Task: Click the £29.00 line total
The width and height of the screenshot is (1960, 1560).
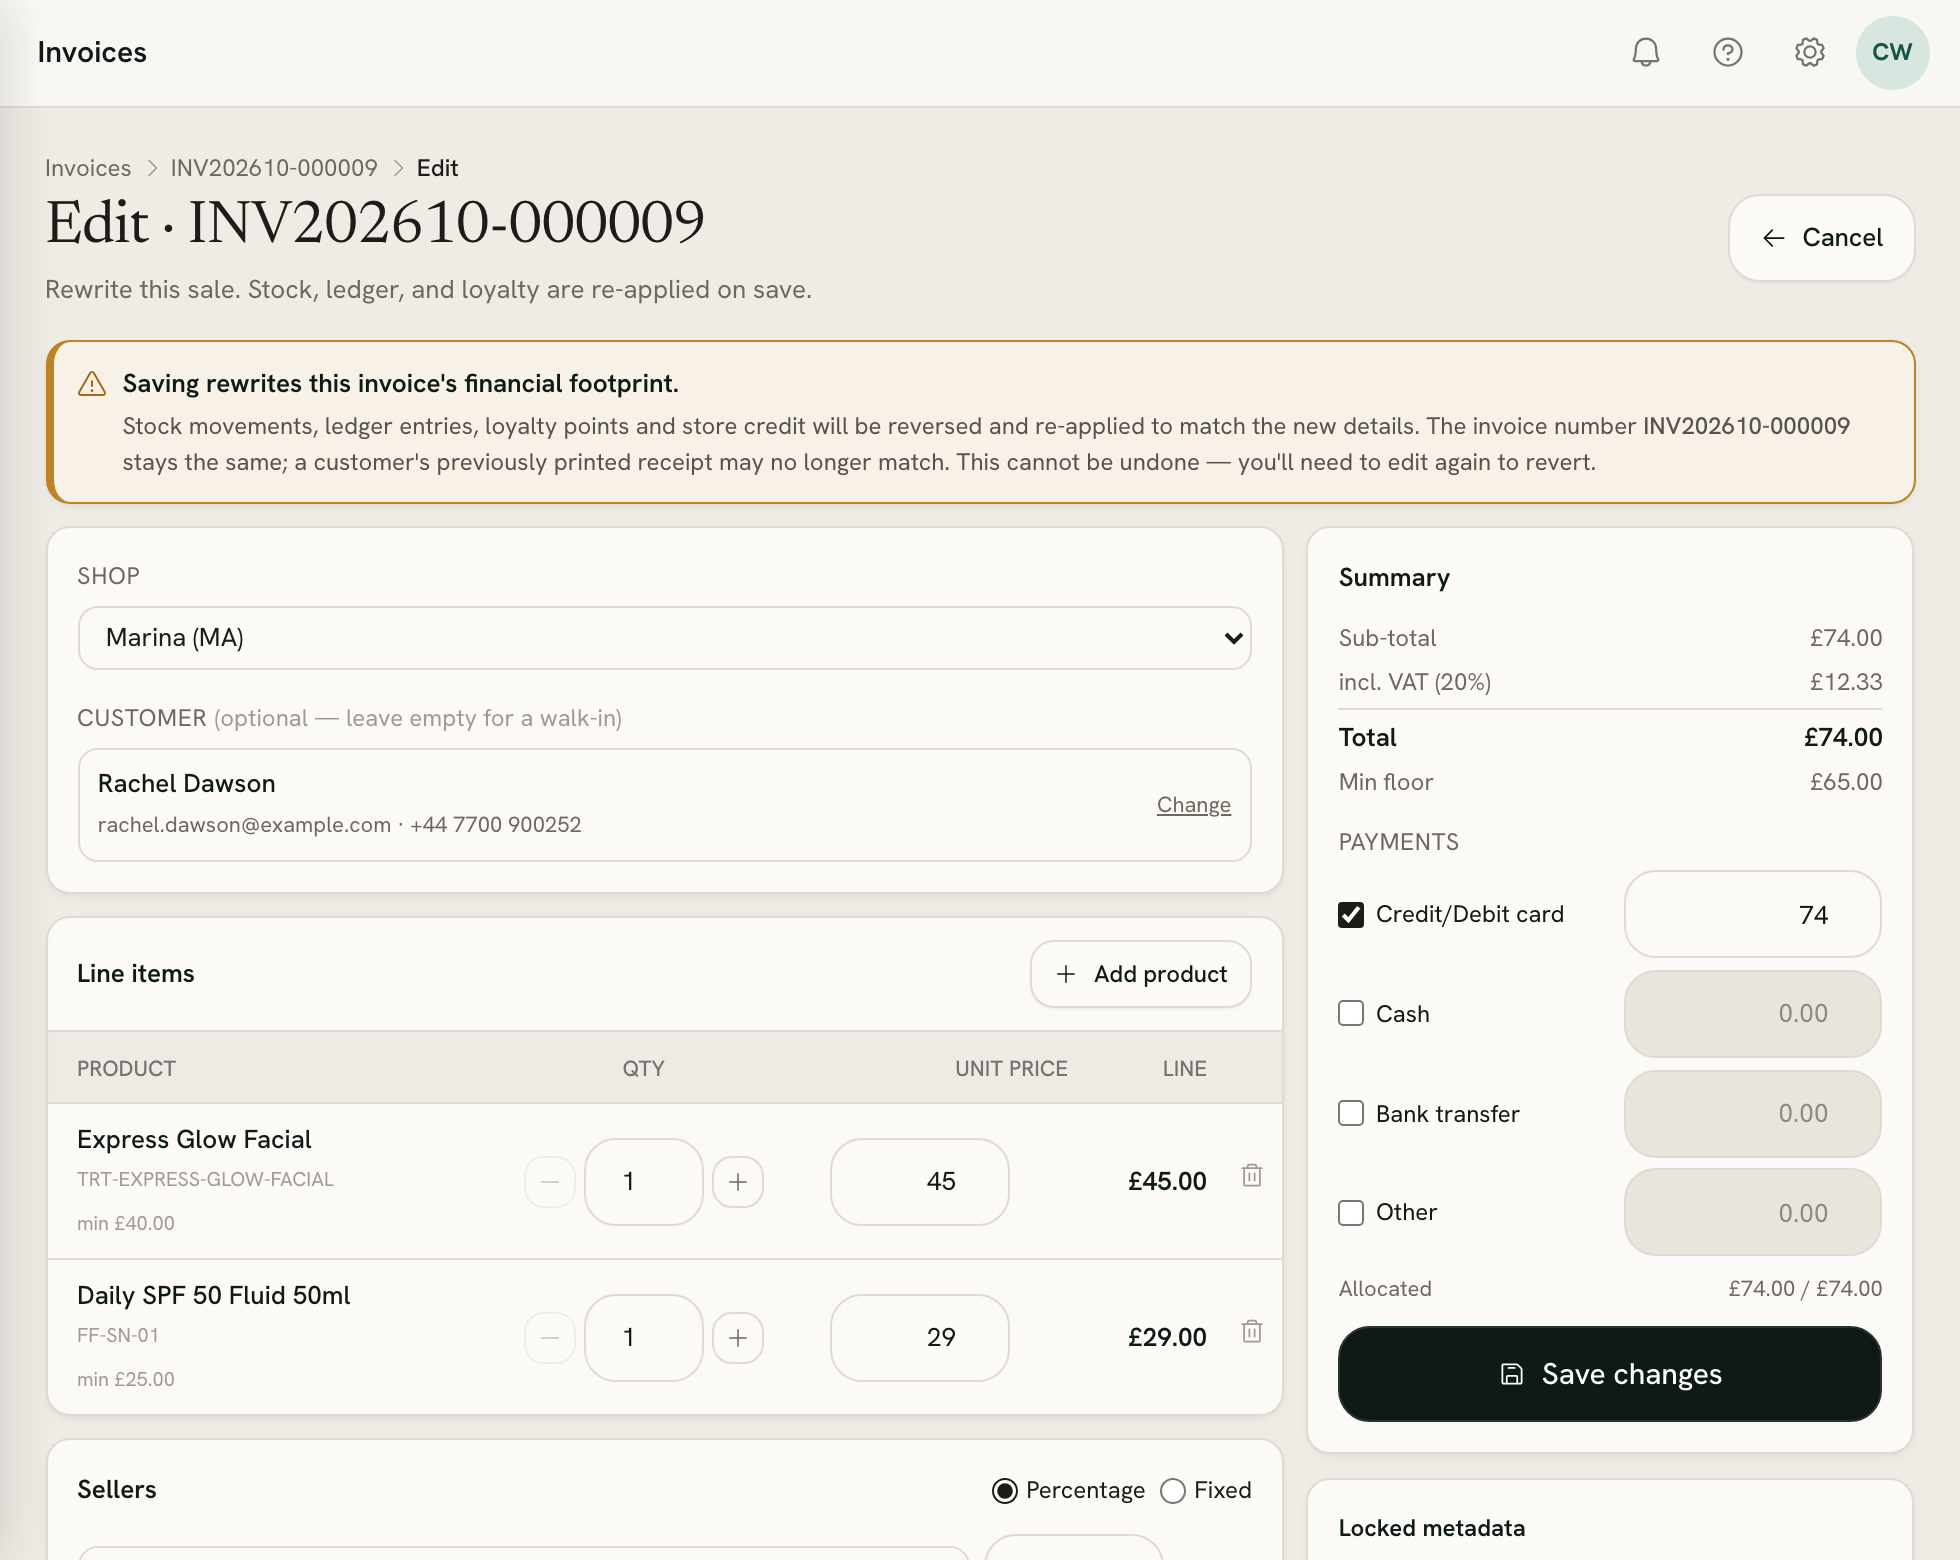Action: [1167, 1337]
